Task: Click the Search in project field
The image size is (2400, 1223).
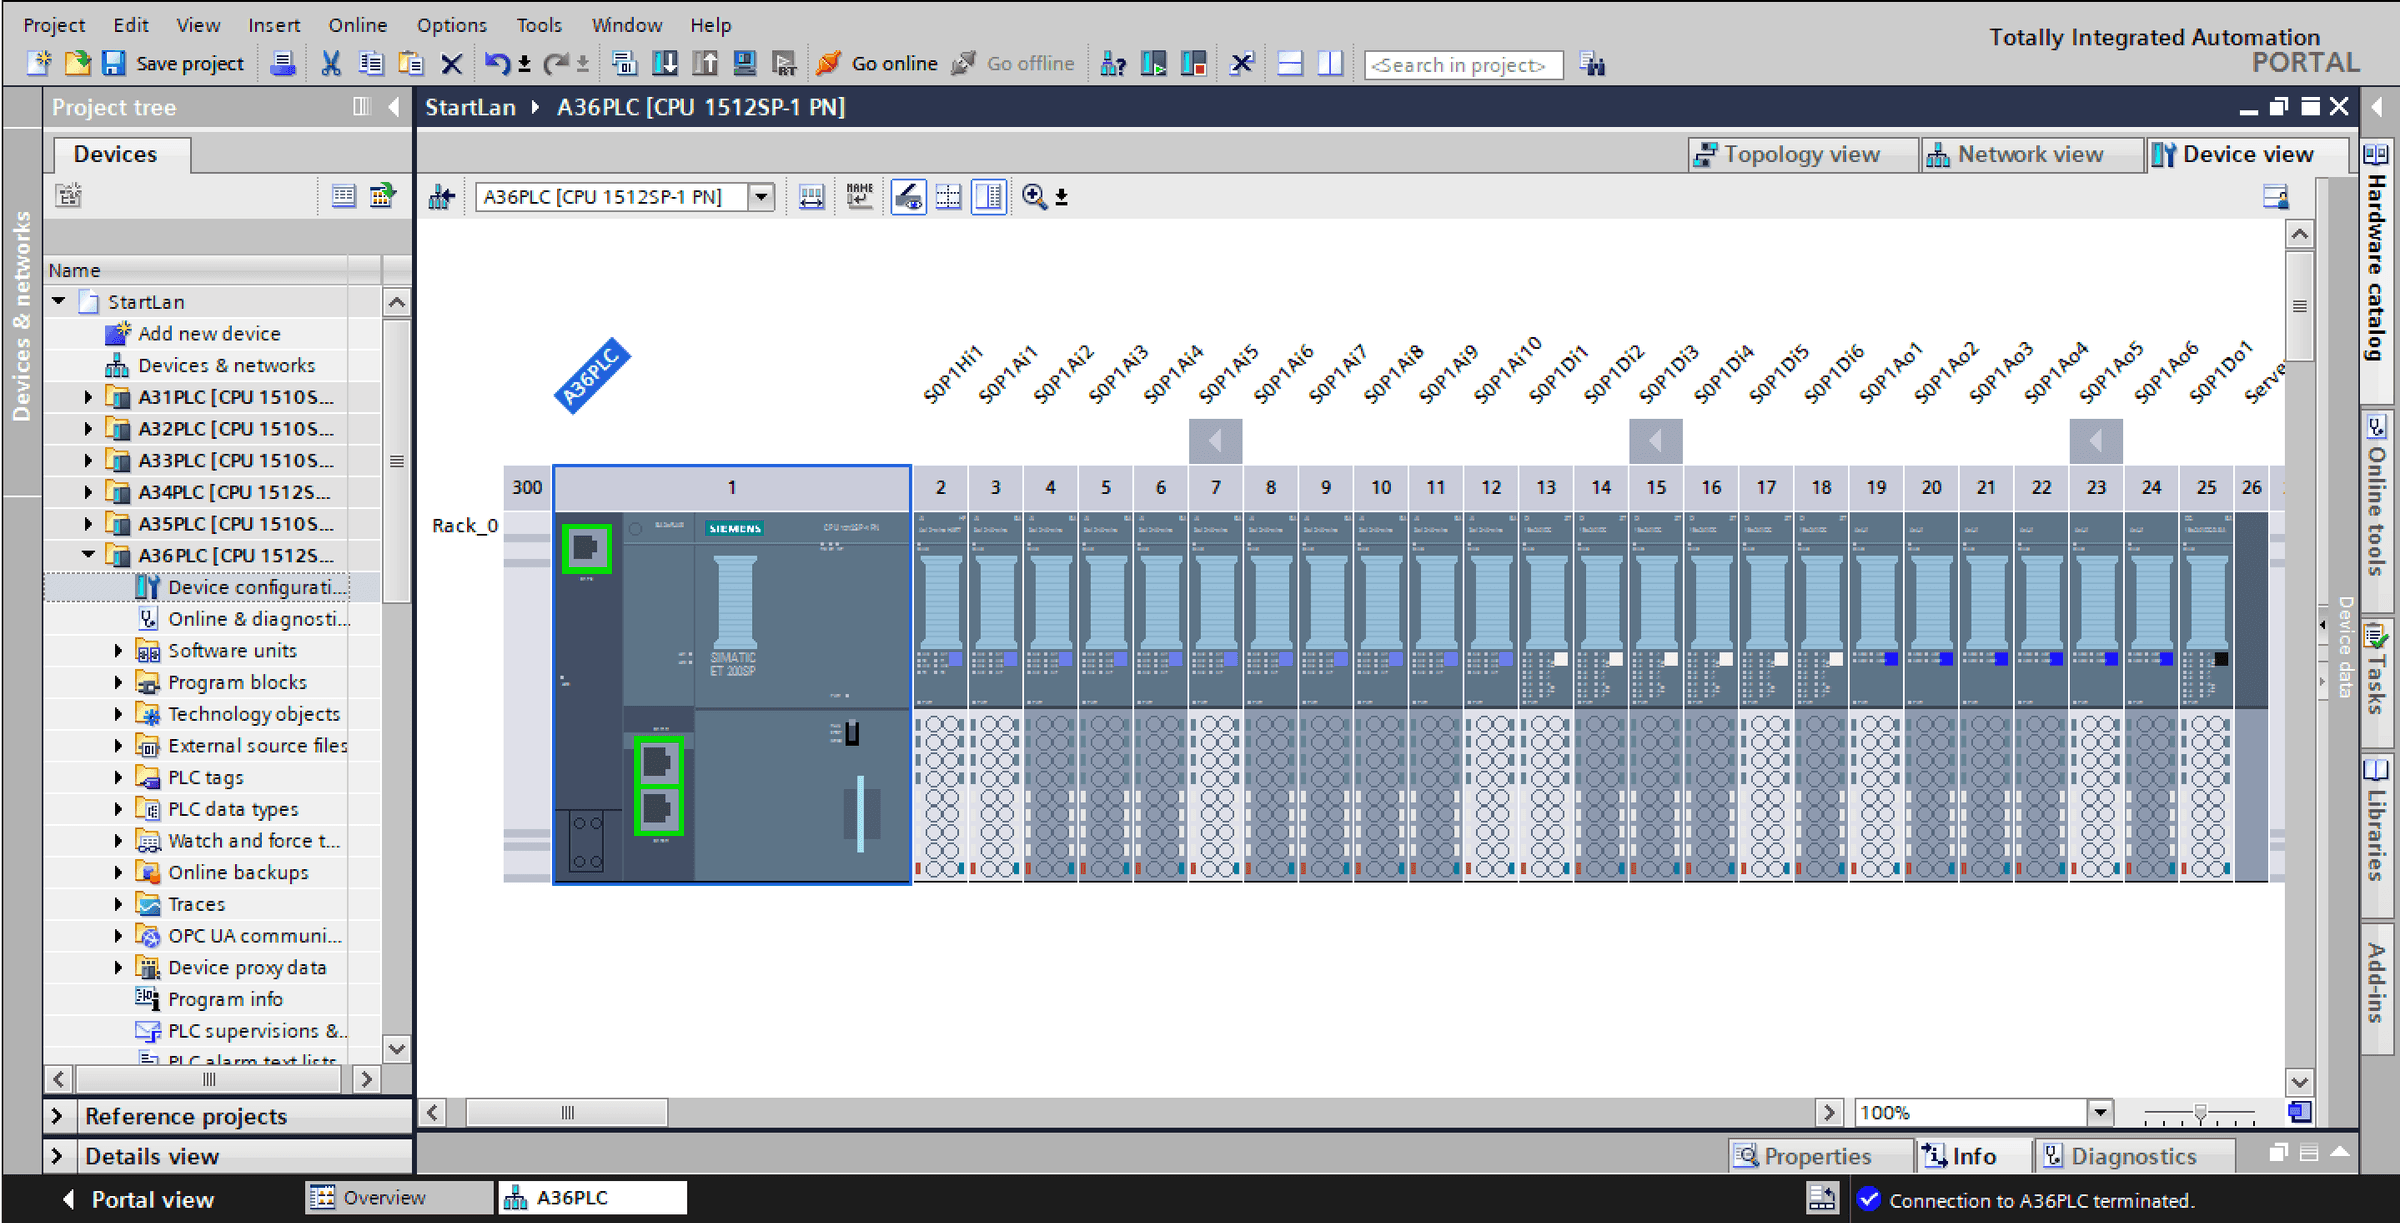Action: tap(1462, 65)
